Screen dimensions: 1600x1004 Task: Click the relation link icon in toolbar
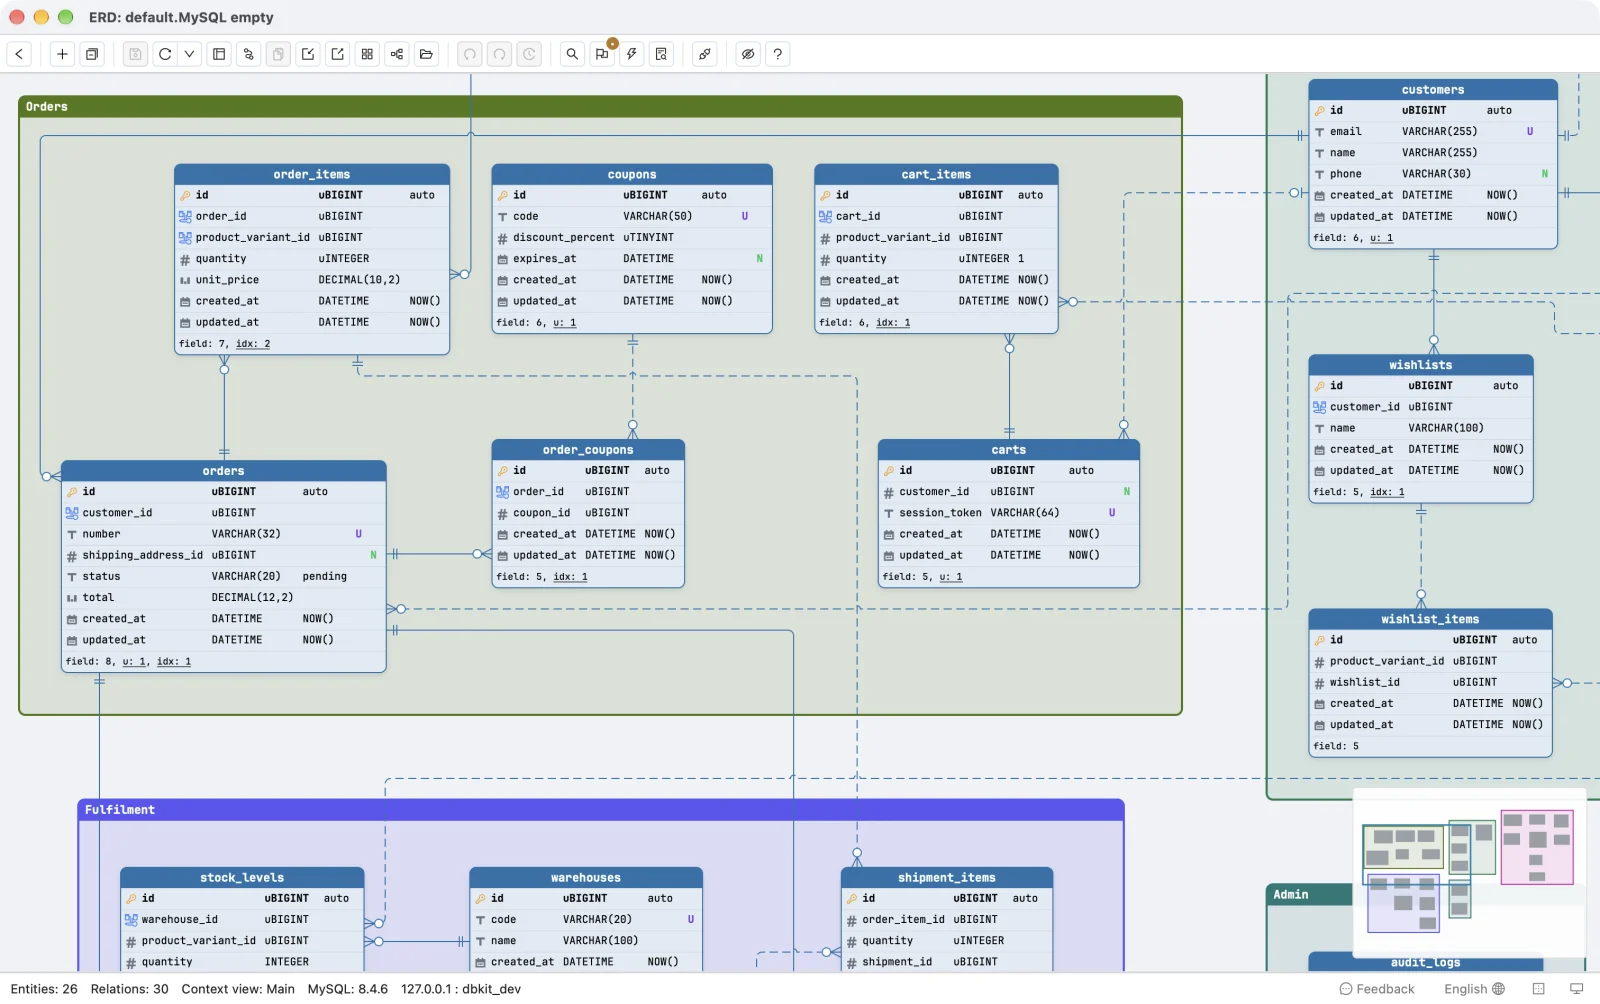[249, 54]
